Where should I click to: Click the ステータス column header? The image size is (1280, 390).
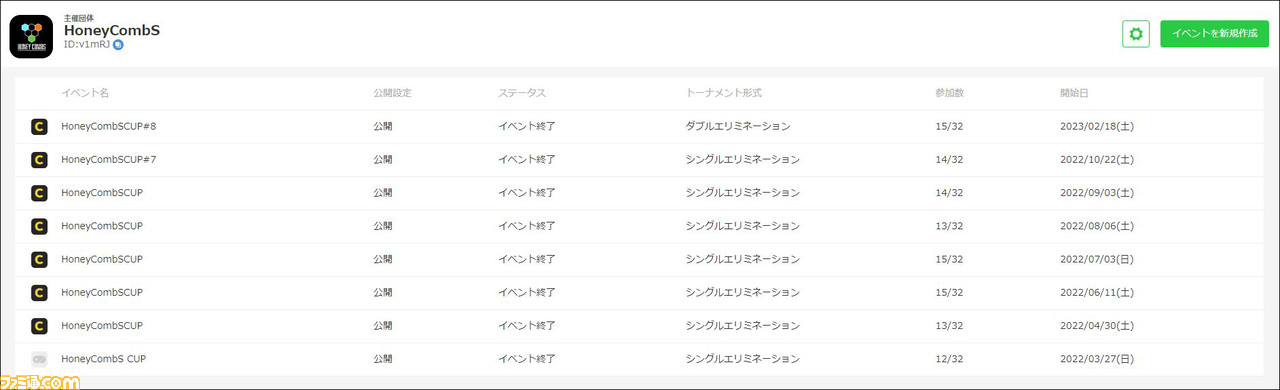[x=522, y=93]
